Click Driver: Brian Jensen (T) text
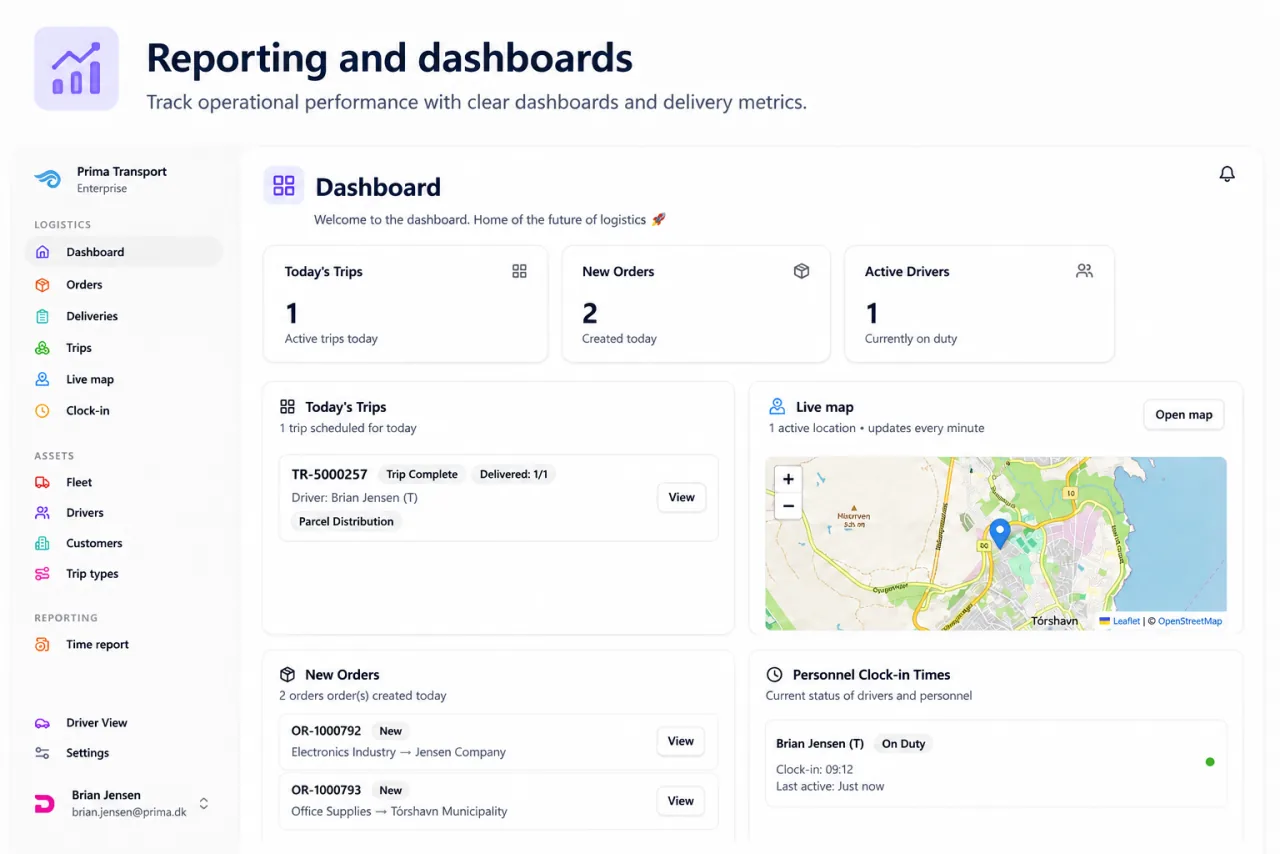 [354, 498]
